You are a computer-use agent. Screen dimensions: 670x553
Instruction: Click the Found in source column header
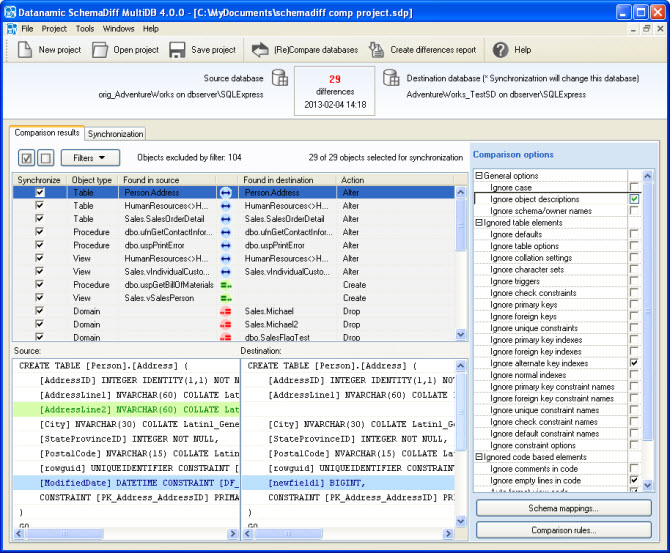167,180
